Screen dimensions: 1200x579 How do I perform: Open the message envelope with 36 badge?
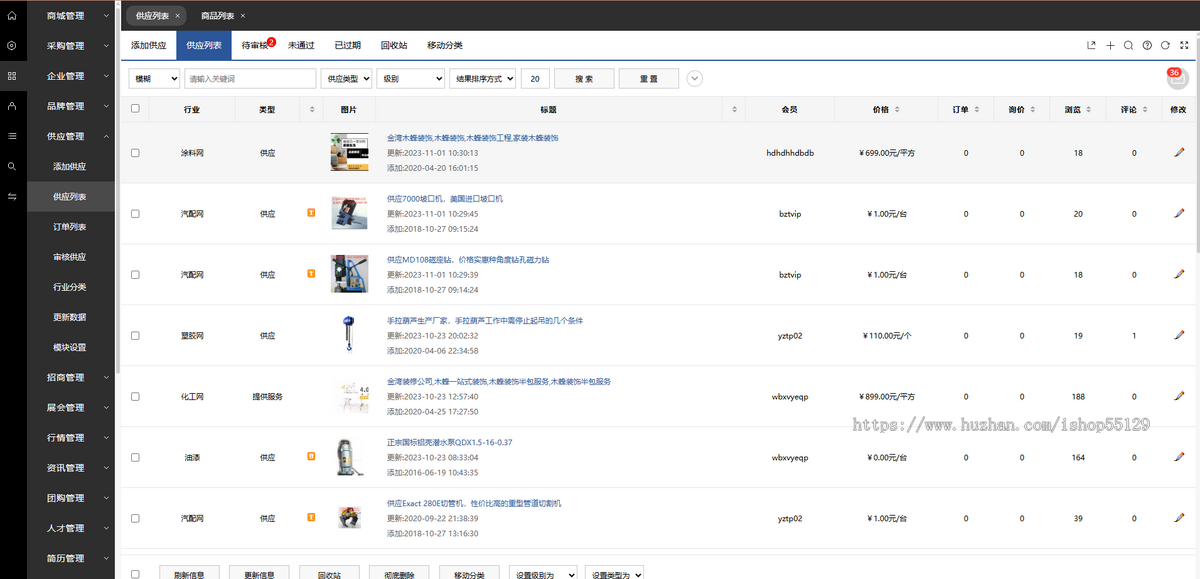1177,79
